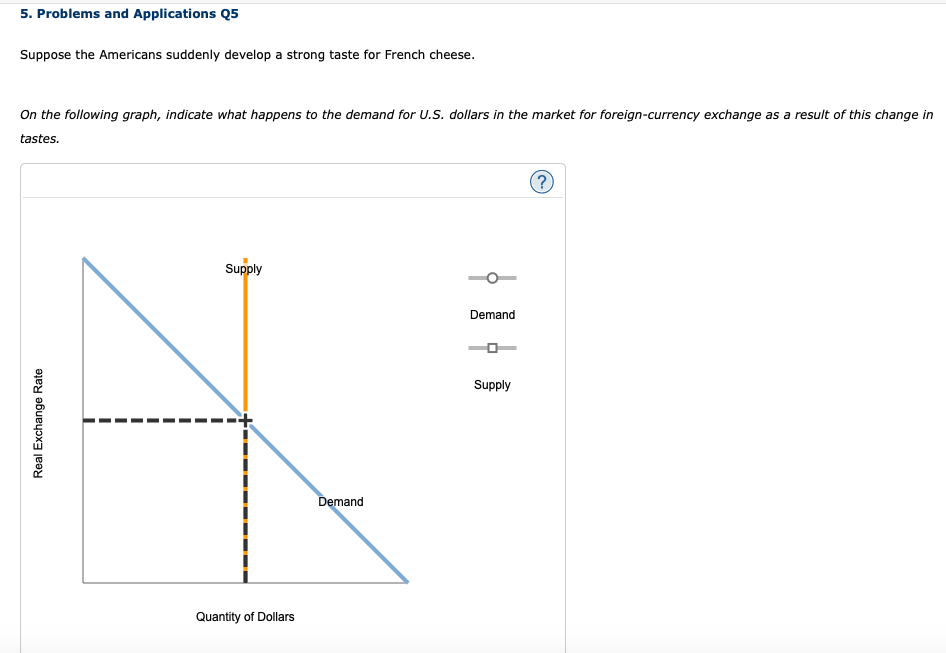Select the square Supply slider handle
This screenshot has height=653, width=946.
point(492,347)
